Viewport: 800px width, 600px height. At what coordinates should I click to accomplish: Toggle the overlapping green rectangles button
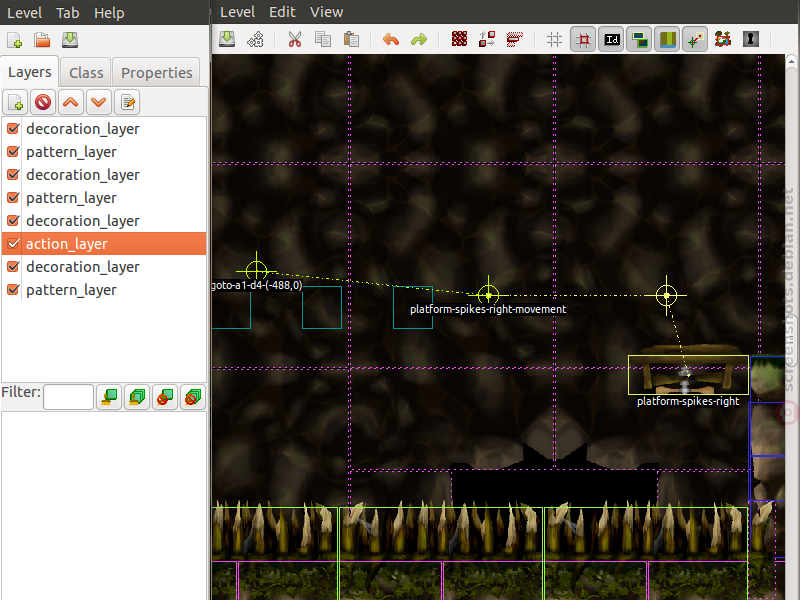click(x=639, y=39)
